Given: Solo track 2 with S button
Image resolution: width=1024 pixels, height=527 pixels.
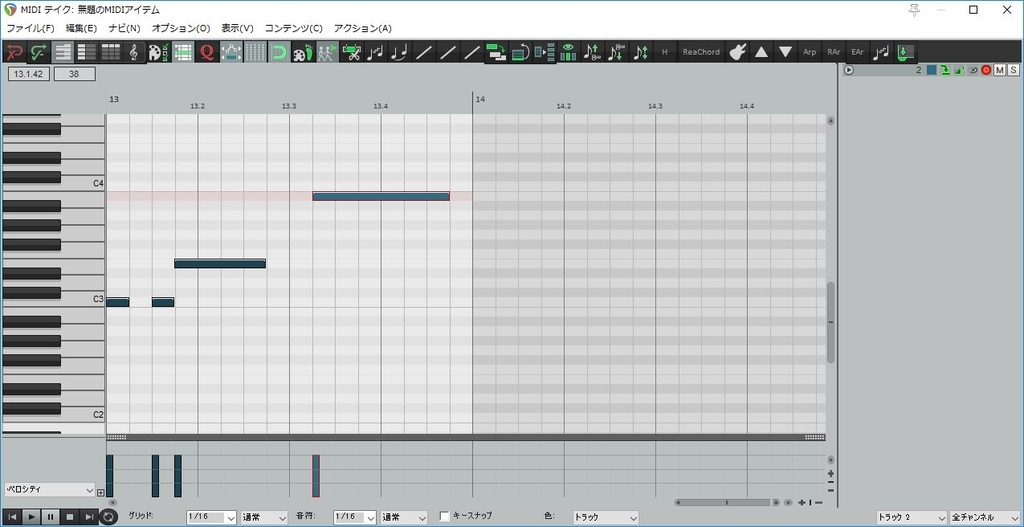Looking at the screenshot, I should click(x=1013, y=70).
